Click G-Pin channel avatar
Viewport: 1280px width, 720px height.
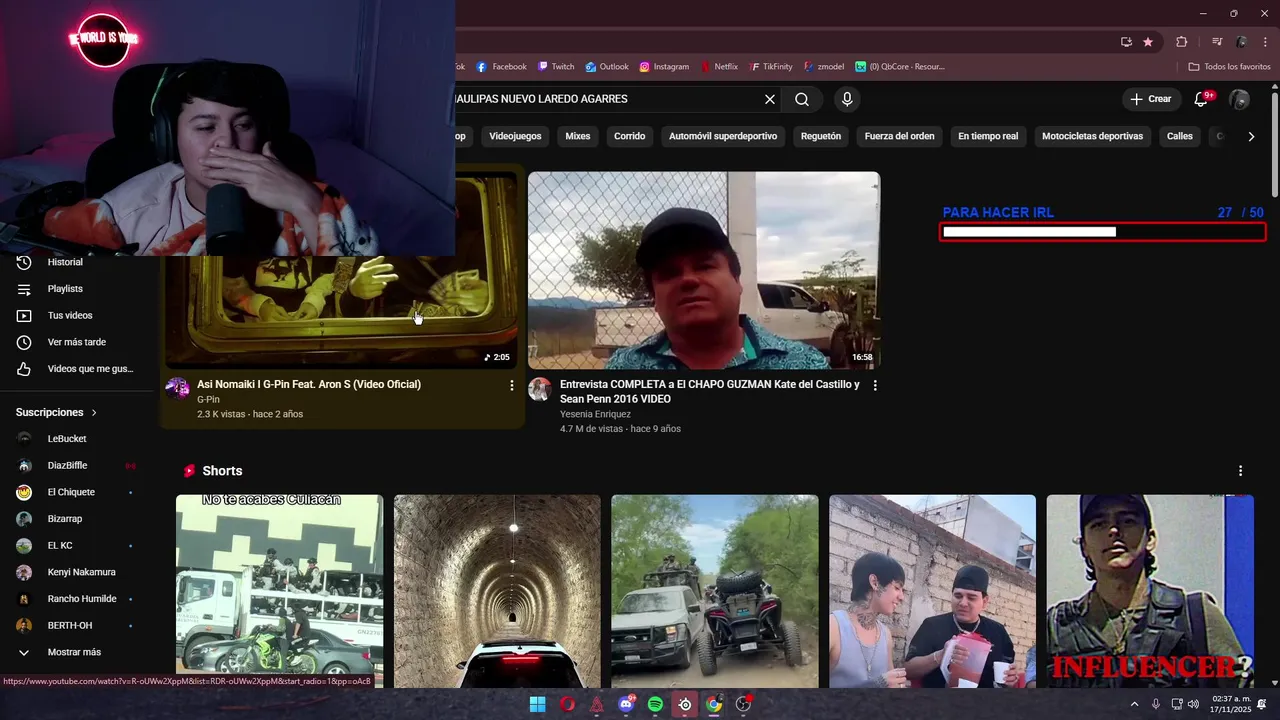[177, 389]
